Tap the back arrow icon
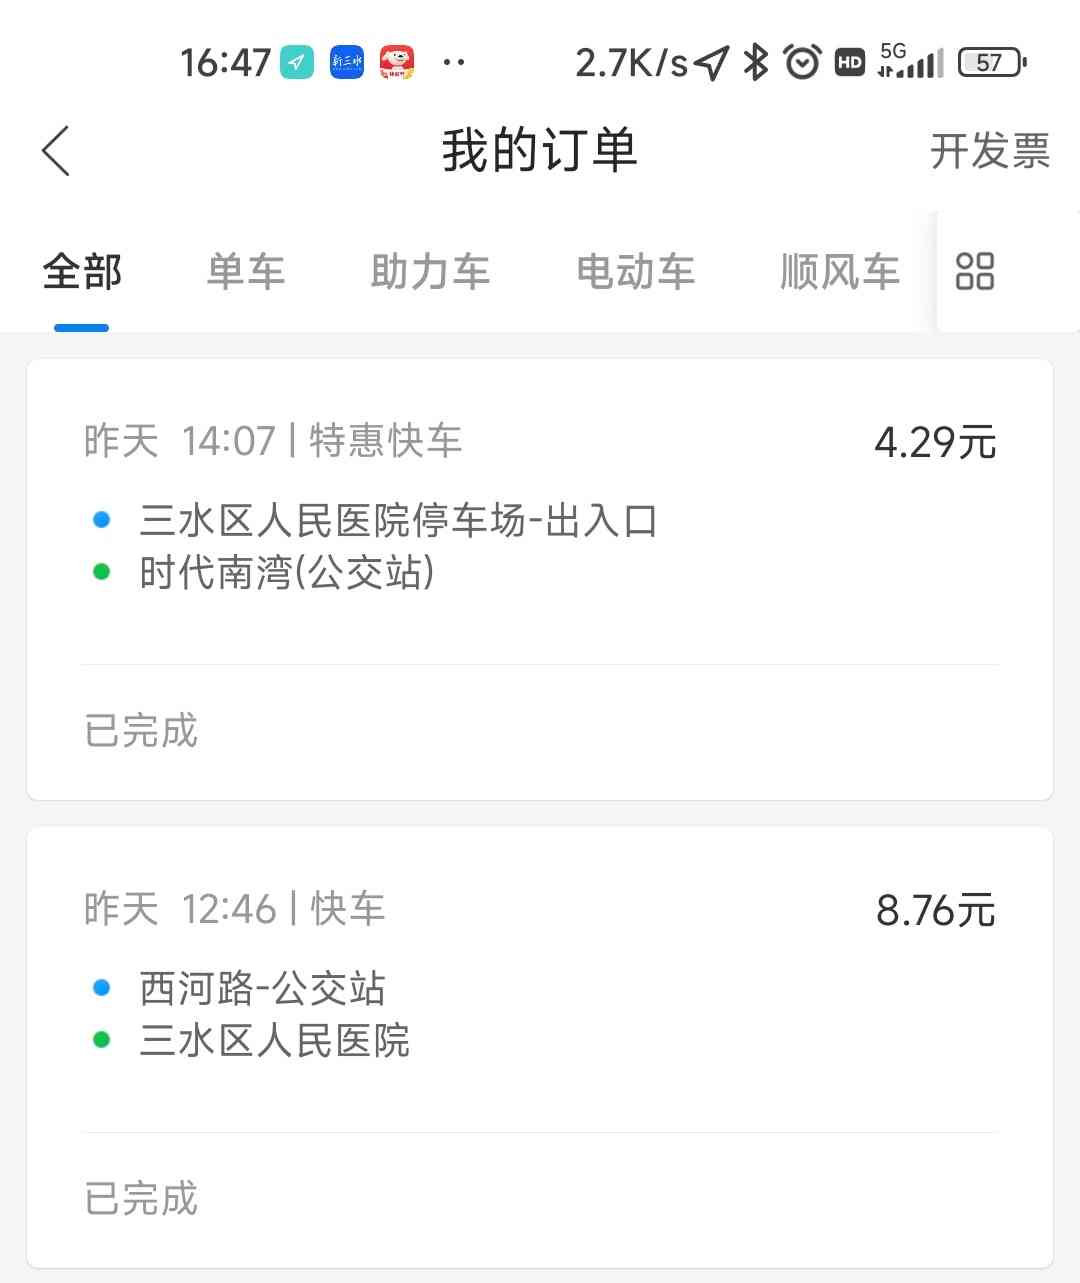1080x1283 pixels. tap(56, 151)
